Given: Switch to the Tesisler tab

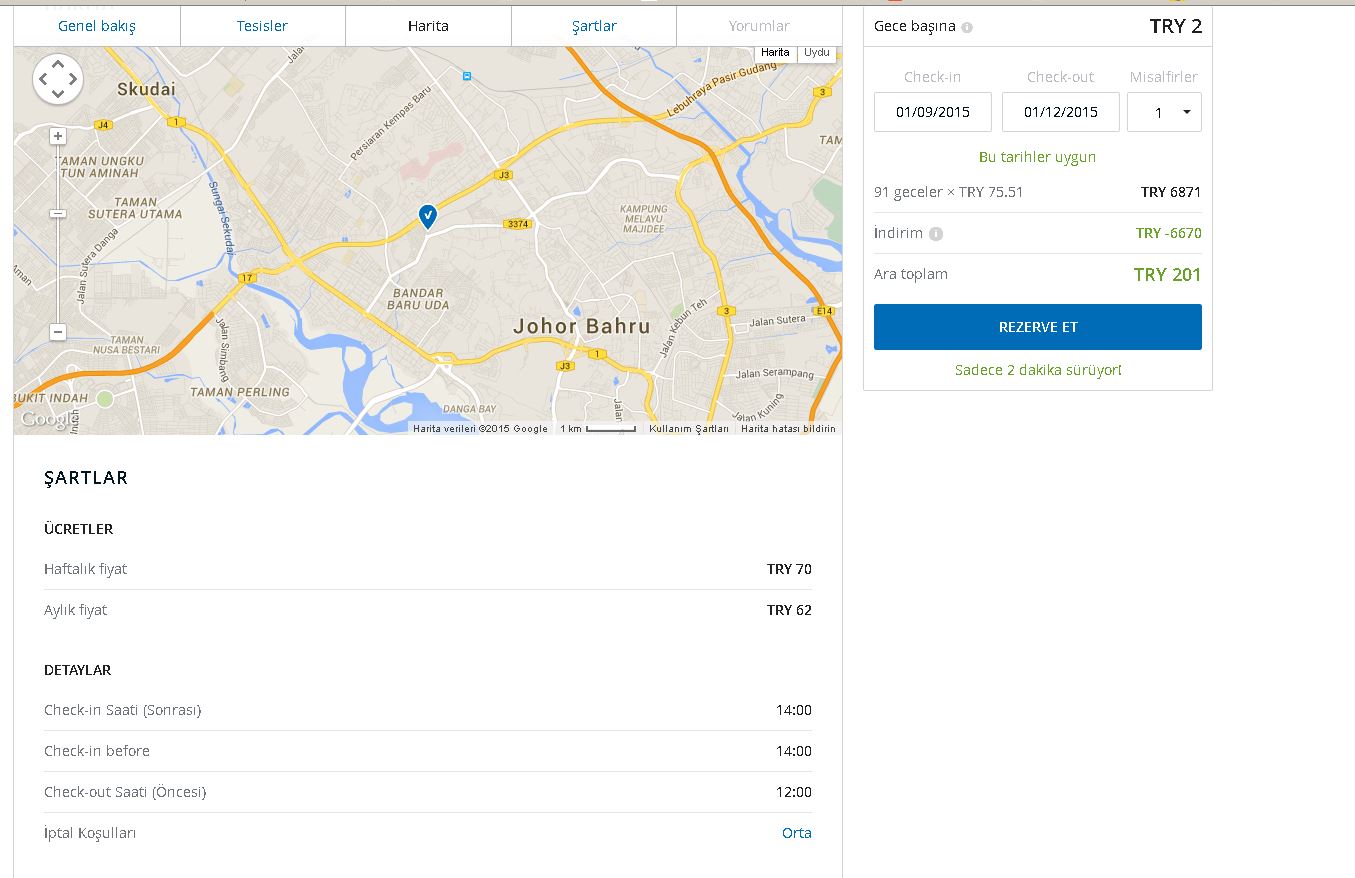Looking at the screenshot, I should pyautogui.click(x=262, y=26).
